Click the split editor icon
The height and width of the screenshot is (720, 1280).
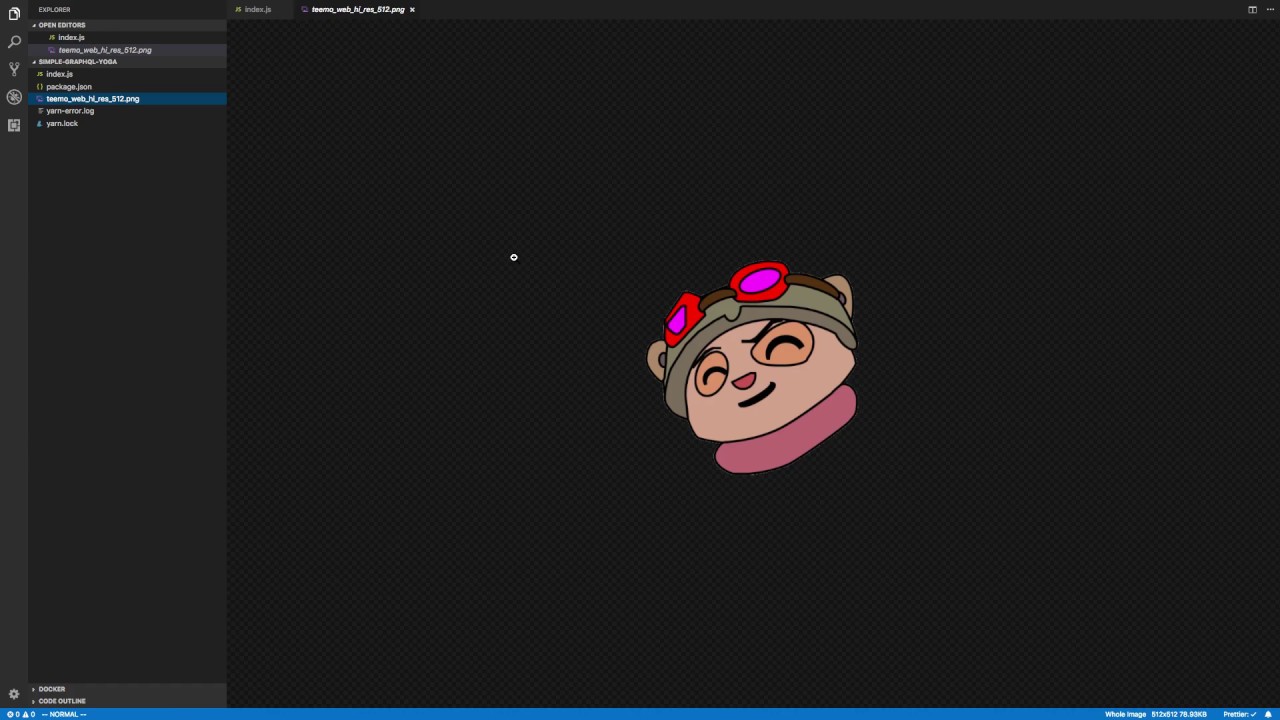click(1252, 9)
